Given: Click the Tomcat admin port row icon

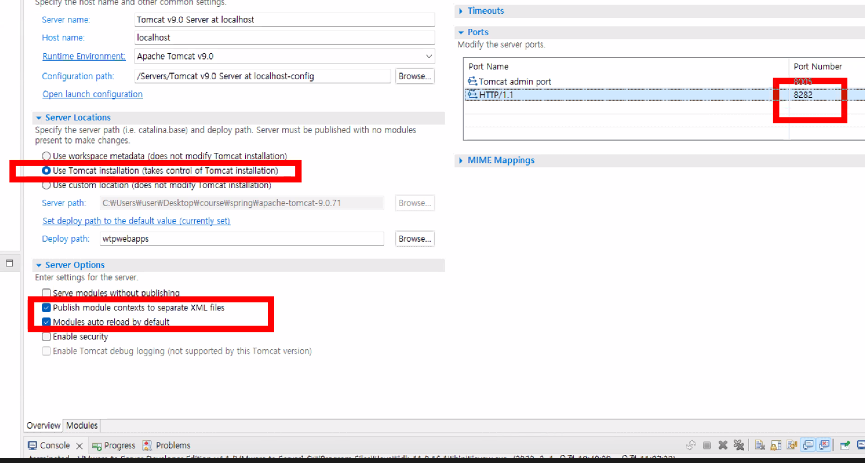Looking at the screenshot, I should click(x=472, y=82).
